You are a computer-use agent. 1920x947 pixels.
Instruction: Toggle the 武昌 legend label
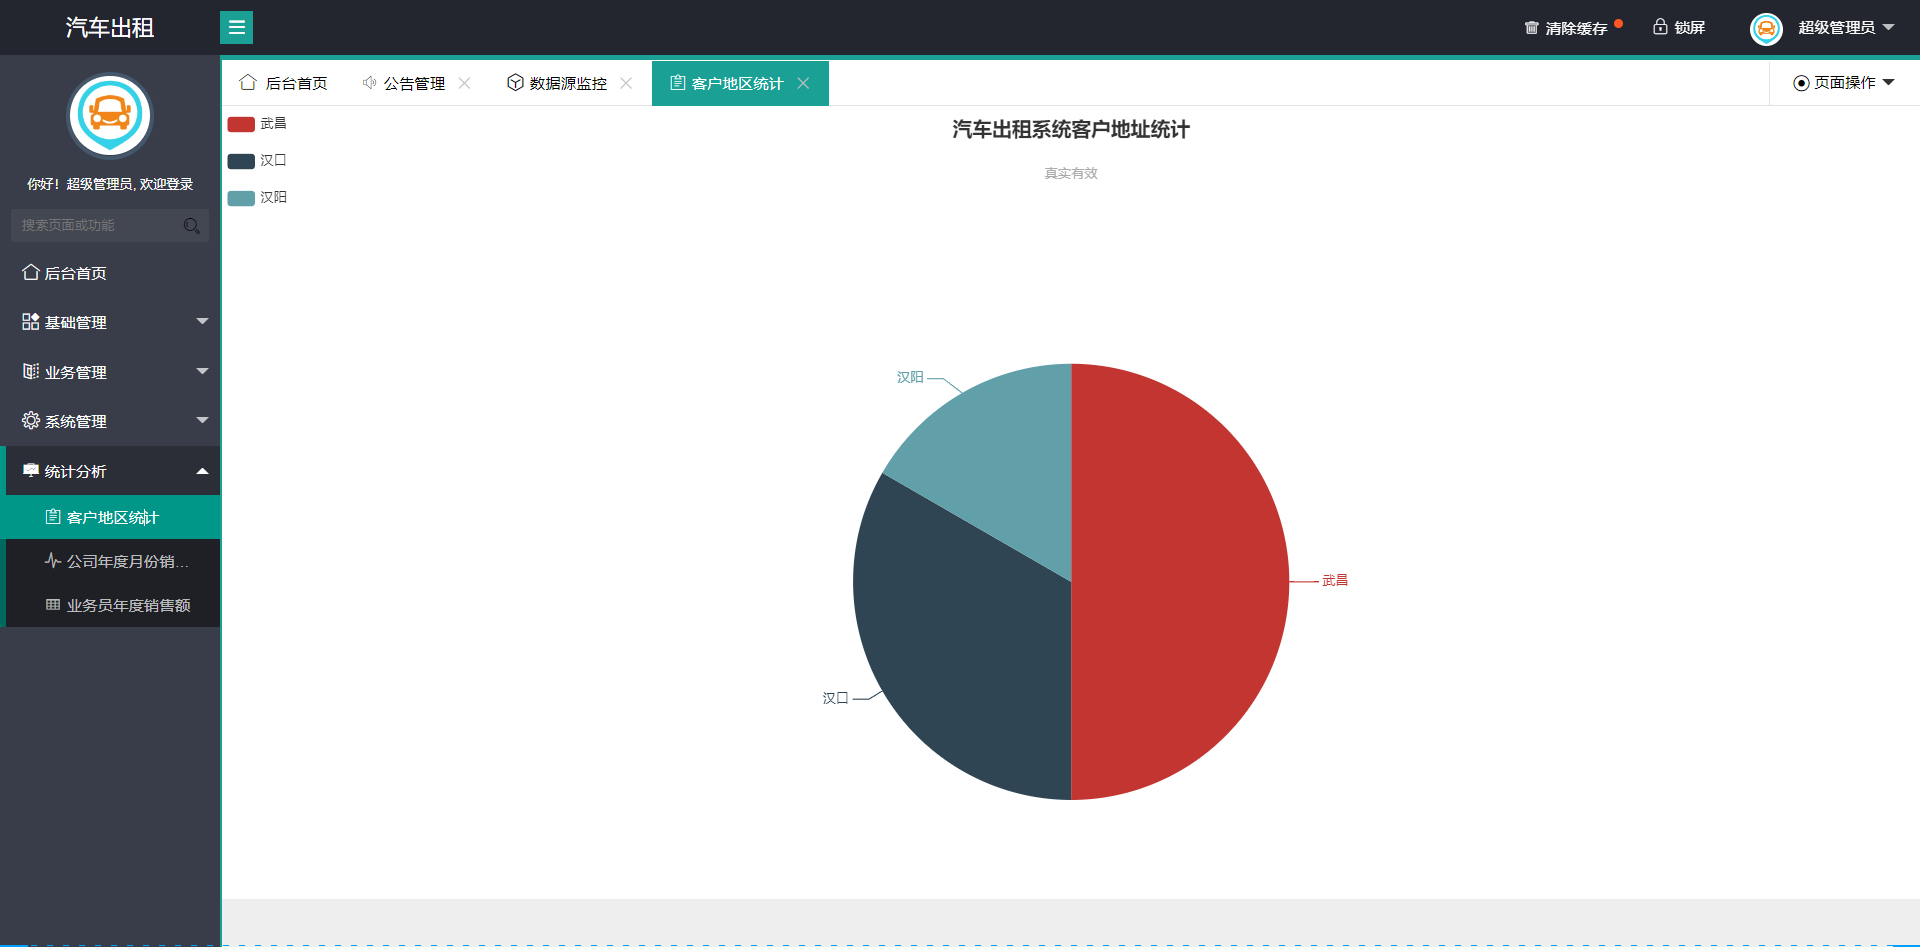[x=273, y=124]
